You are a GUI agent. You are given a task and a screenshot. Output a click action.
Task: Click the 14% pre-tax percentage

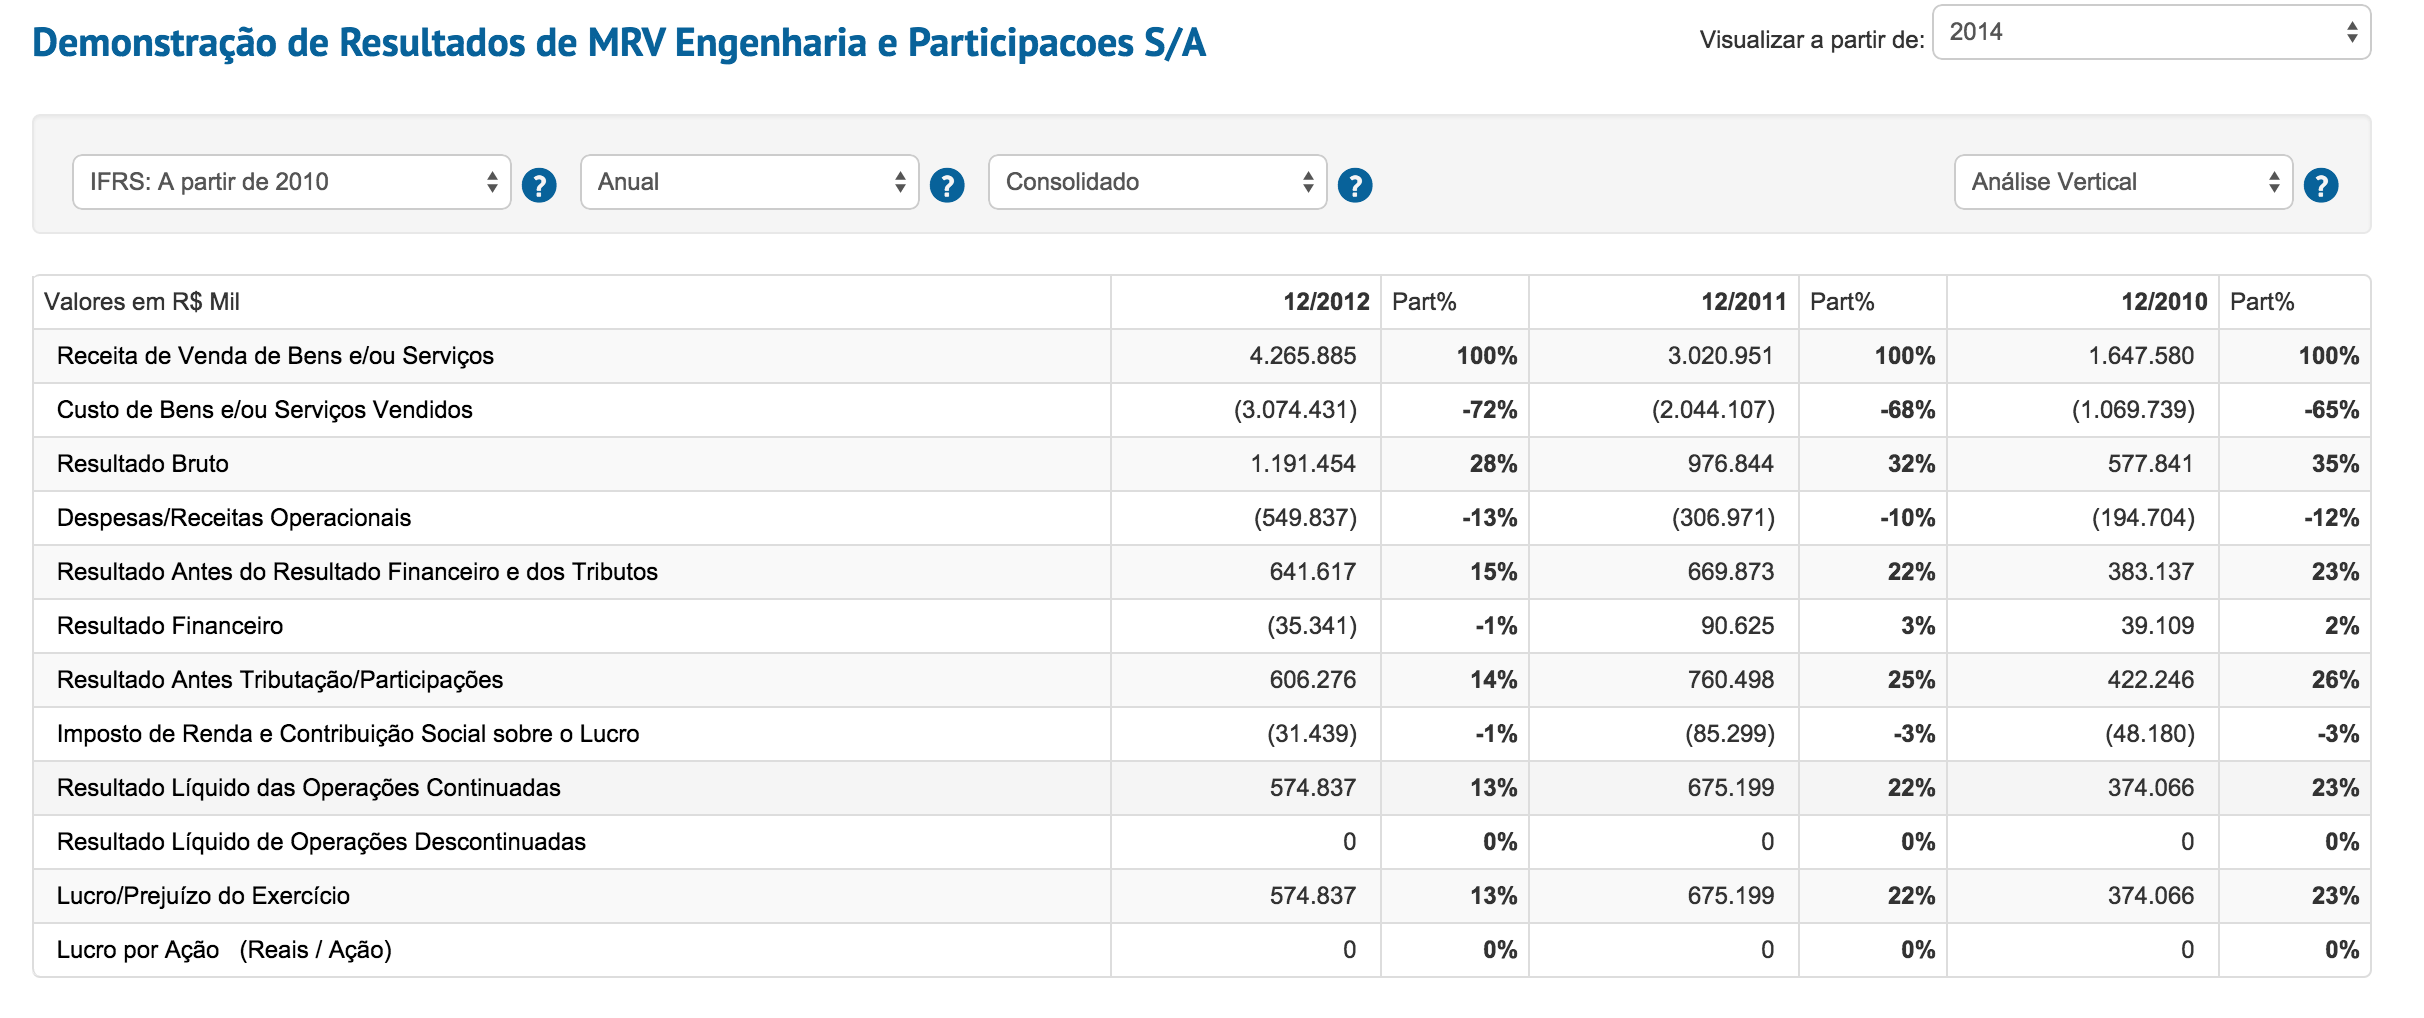pyautogui.click(x=1493, y=680)
